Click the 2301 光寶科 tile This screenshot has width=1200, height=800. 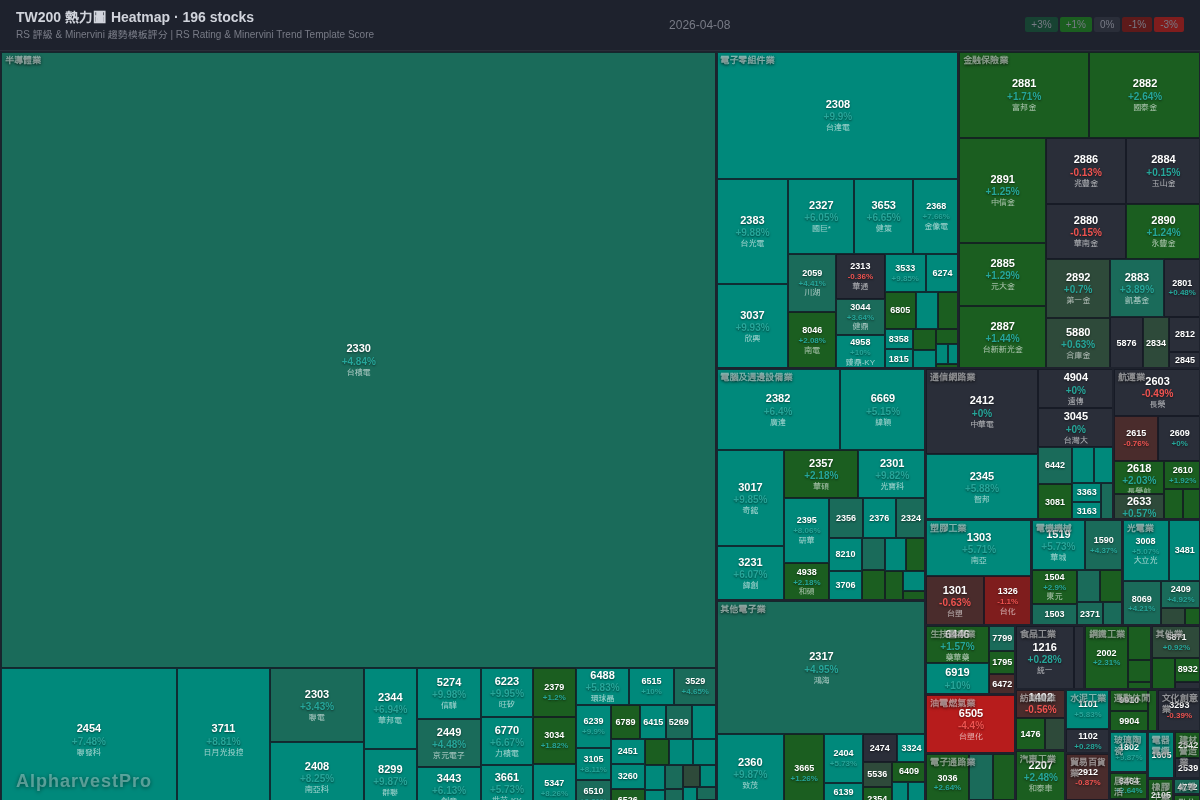point(892,474)
